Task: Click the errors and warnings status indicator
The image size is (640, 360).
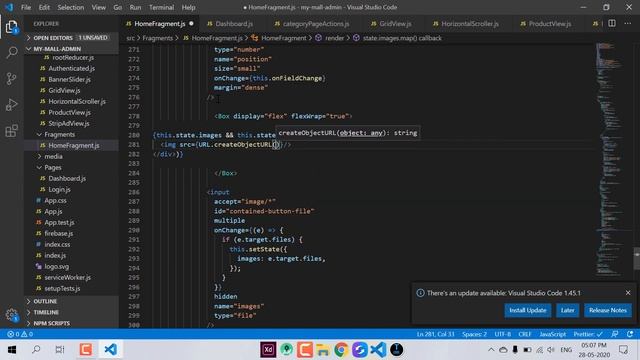Action: click(x=20, y=334)
